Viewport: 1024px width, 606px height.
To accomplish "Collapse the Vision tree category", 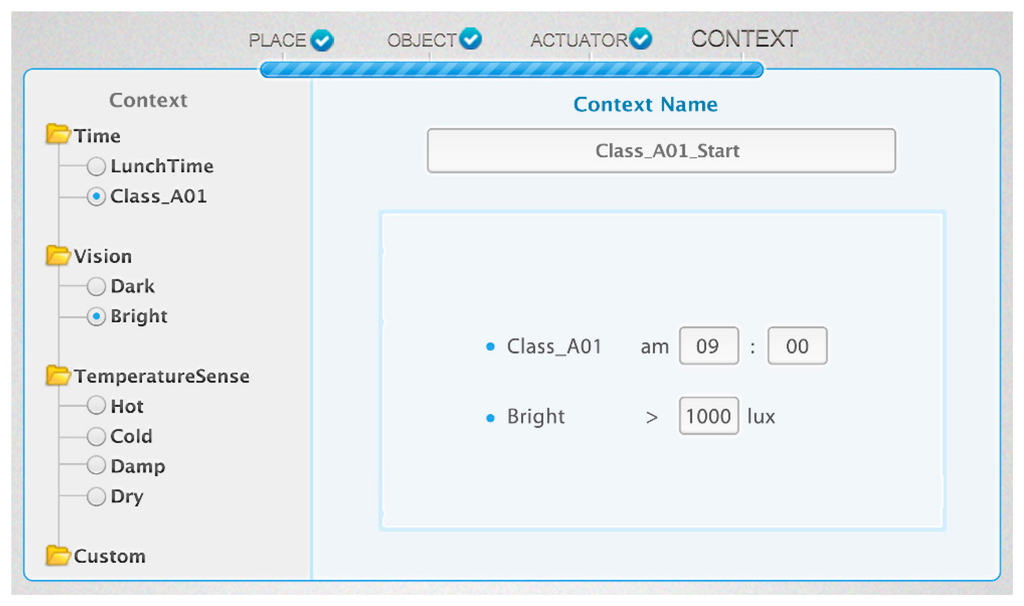I will (102, 256).
